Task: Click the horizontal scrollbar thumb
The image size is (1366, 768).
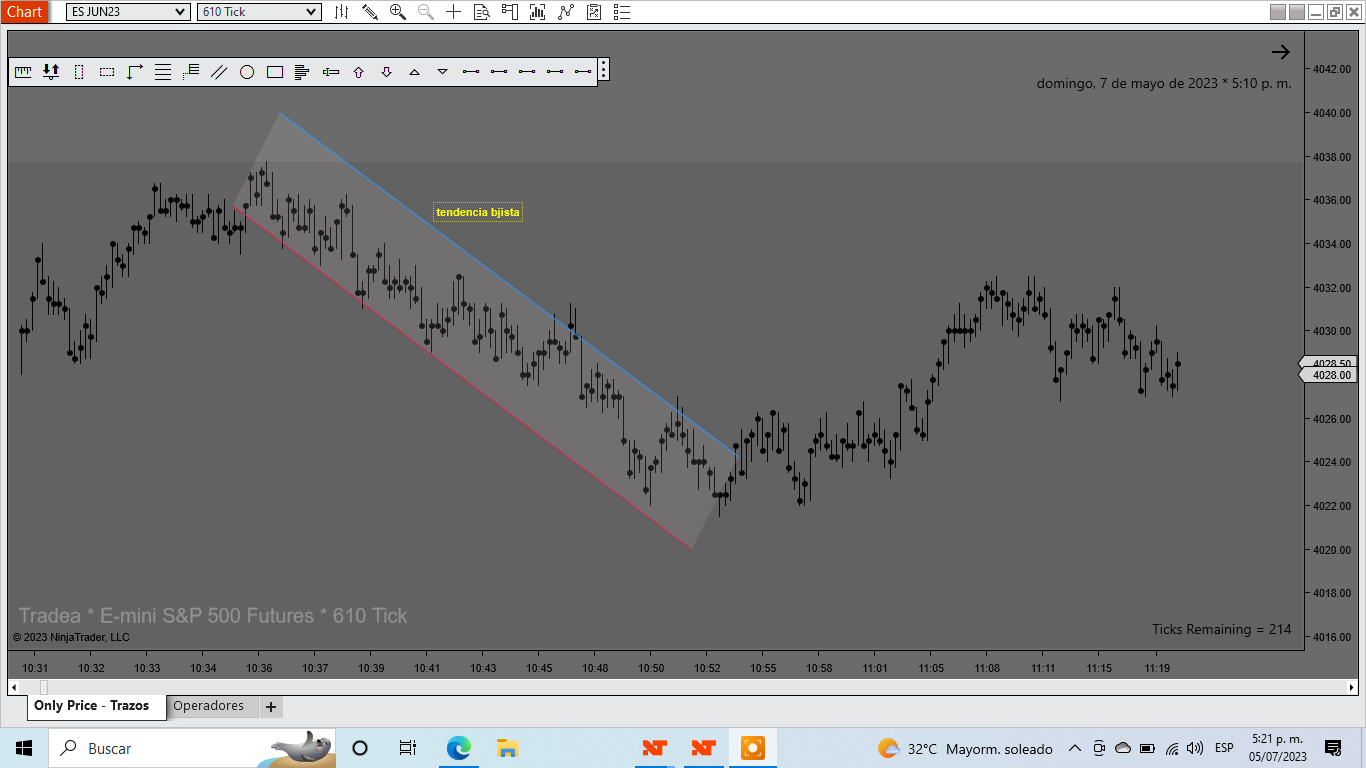Action: [x=43, y=687]
